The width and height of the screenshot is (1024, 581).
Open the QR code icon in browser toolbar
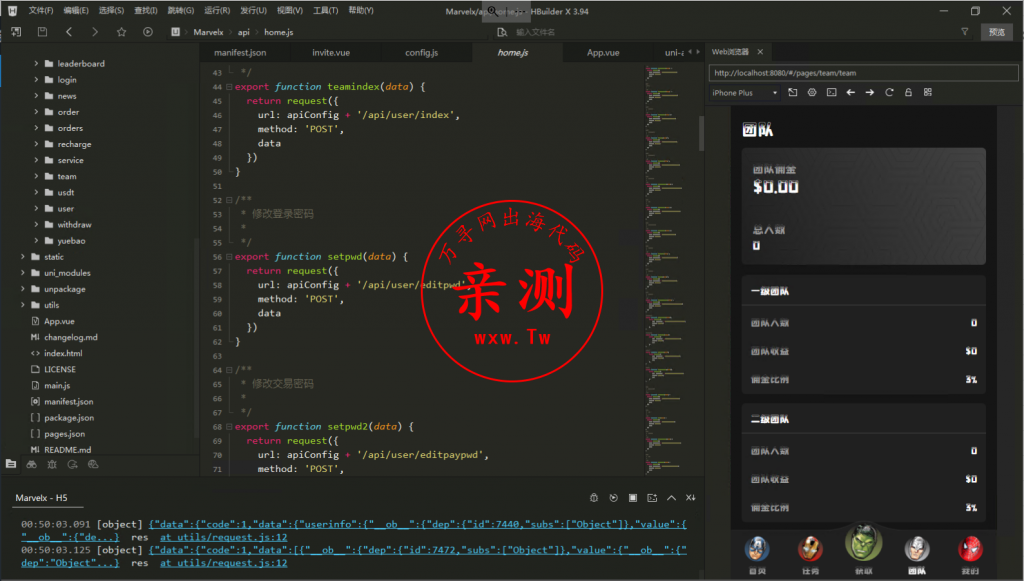[927, 93]
